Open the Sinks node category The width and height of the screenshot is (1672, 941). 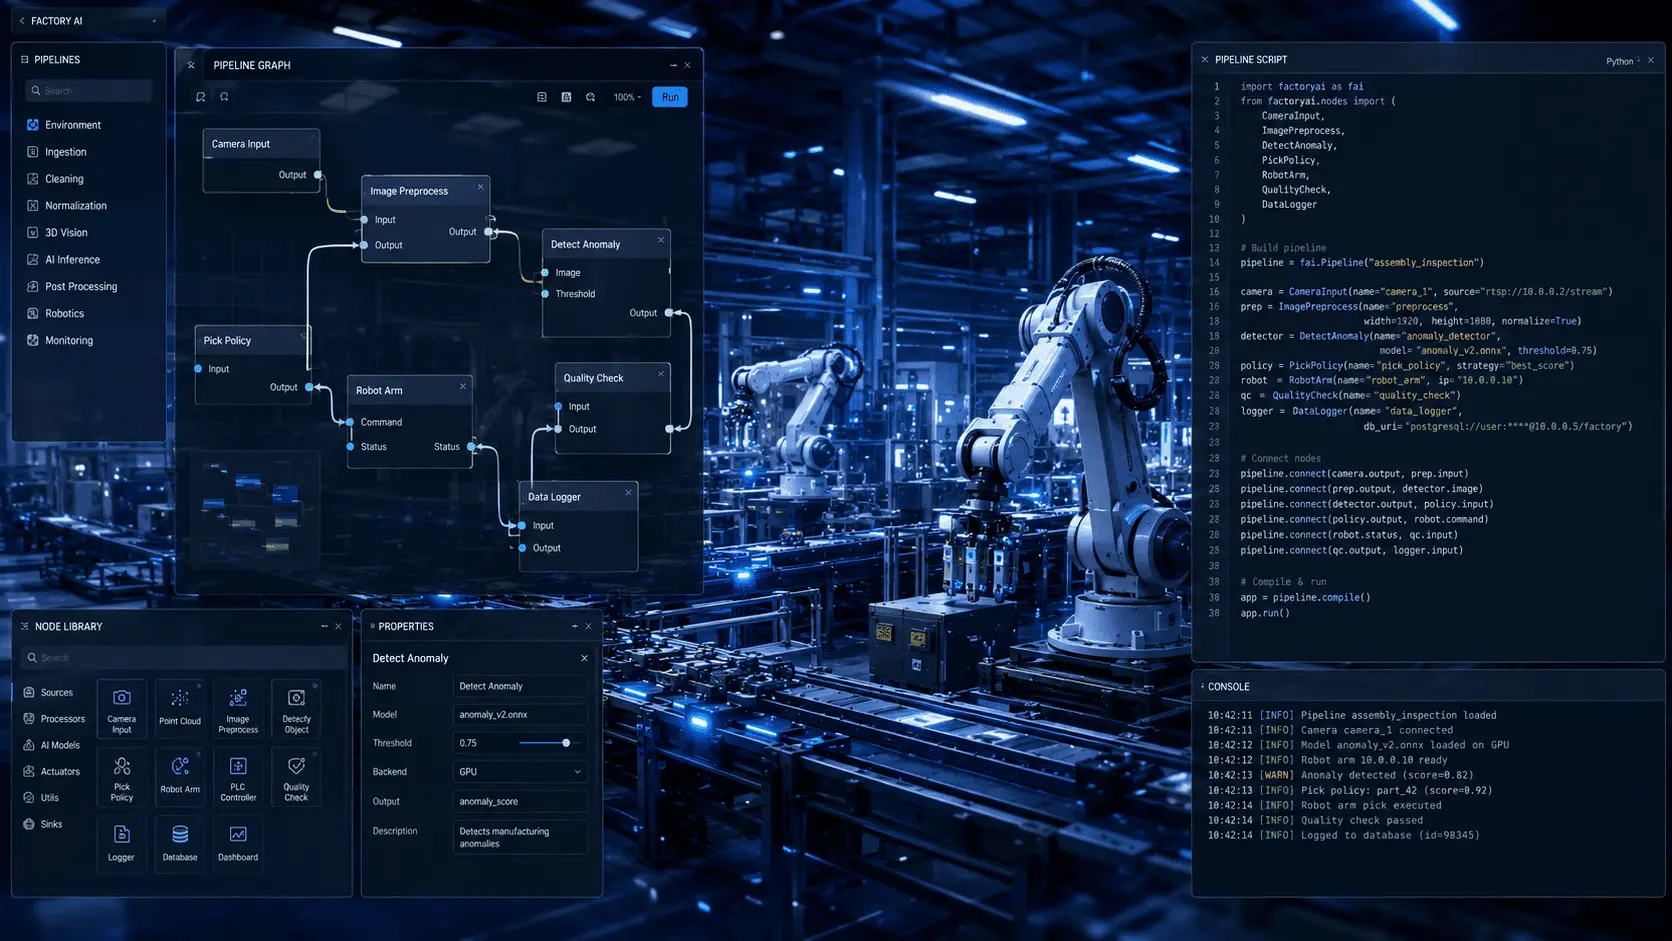click(43, 824)
